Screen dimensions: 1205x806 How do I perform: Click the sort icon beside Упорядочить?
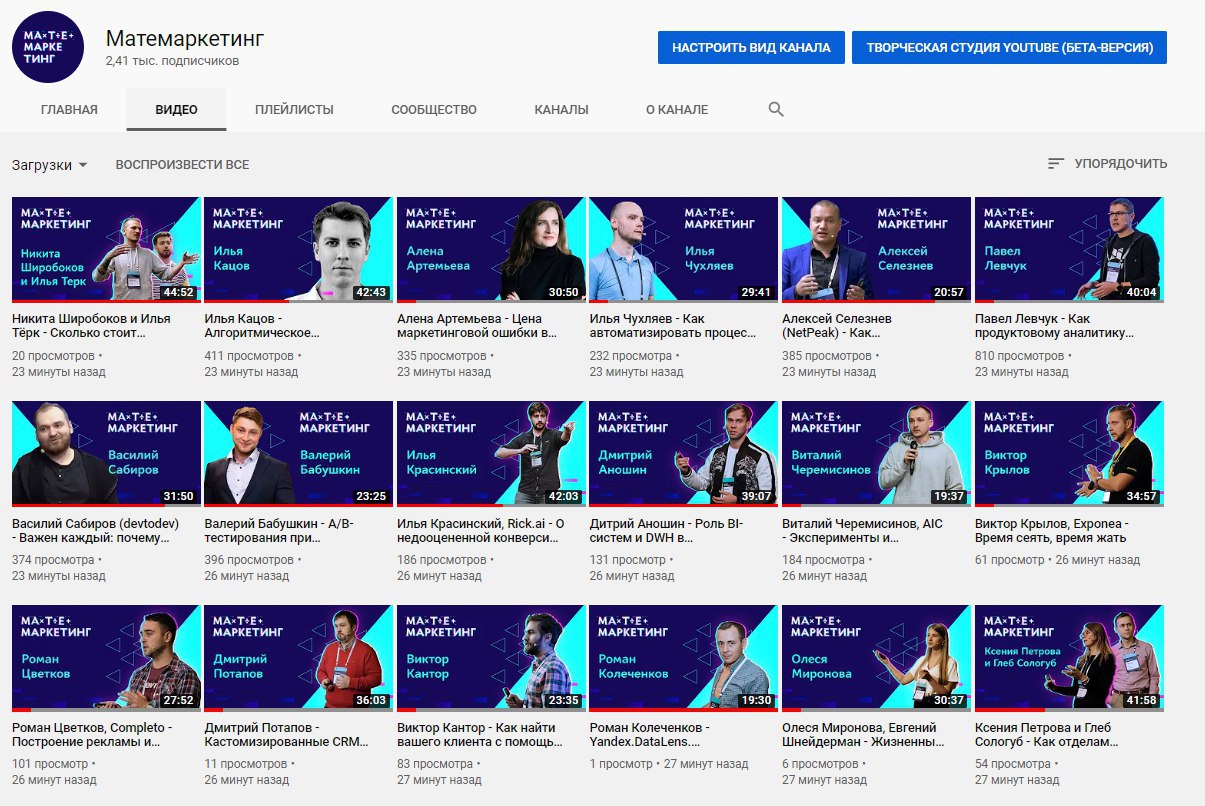[x=1056, y=164]
